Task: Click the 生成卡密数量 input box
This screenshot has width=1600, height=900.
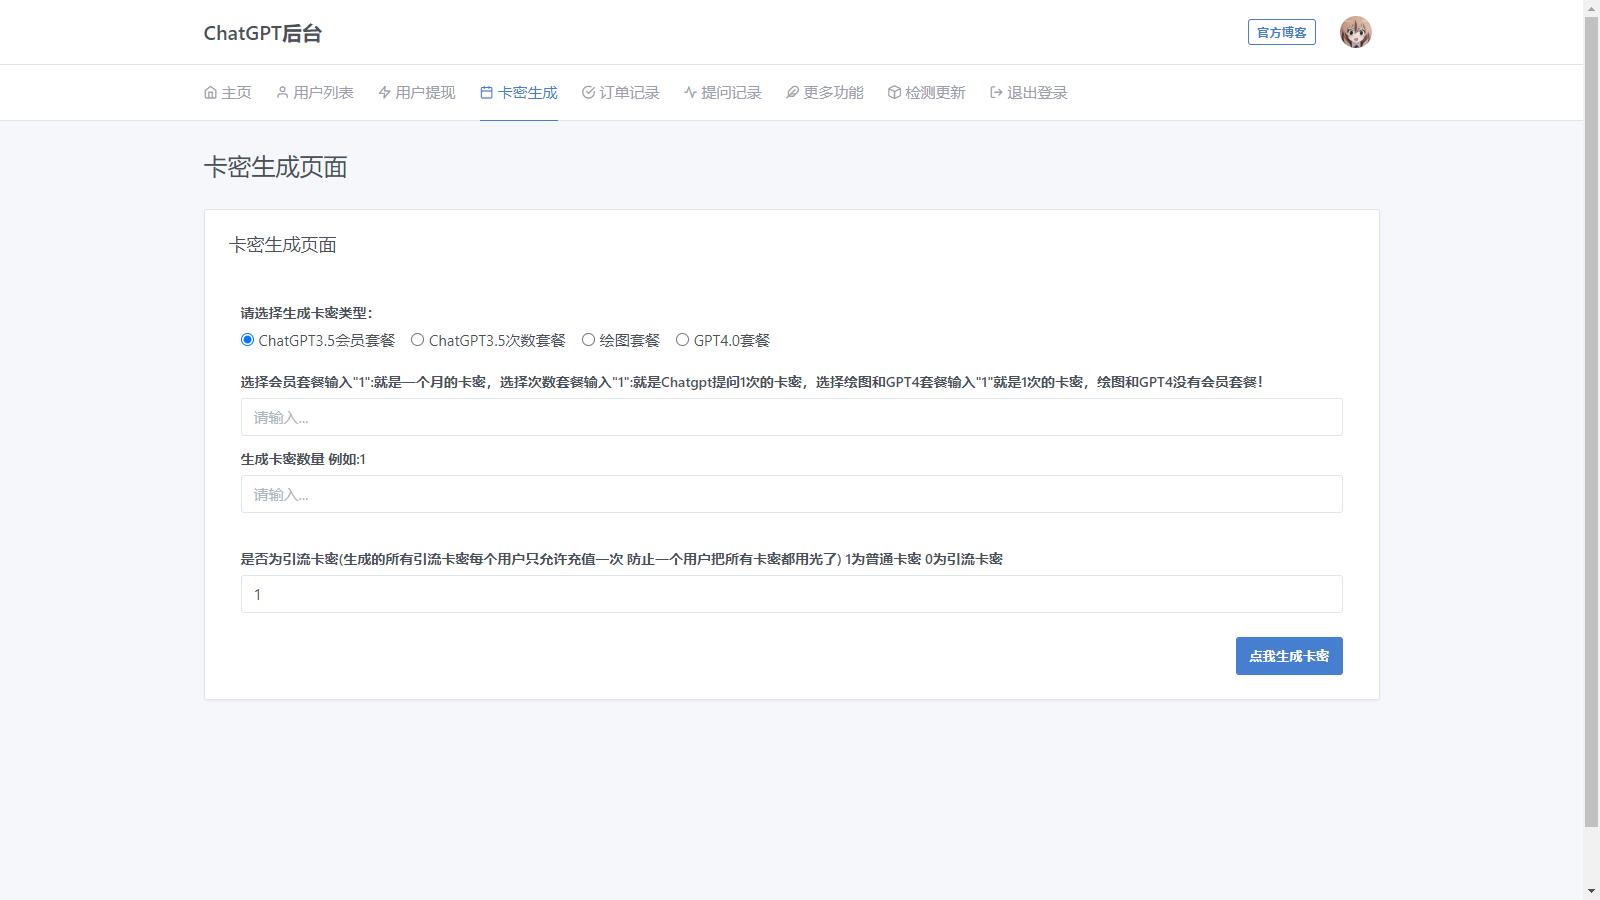Action: pos(791,494)
